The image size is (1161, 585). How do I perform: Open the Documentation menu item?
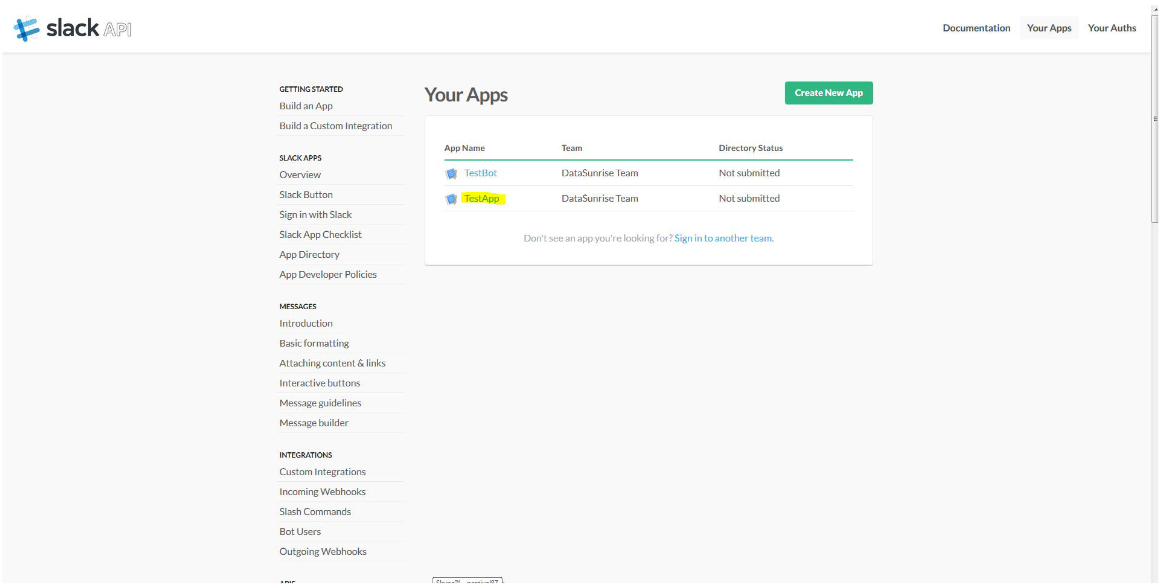tap(976, 28)
